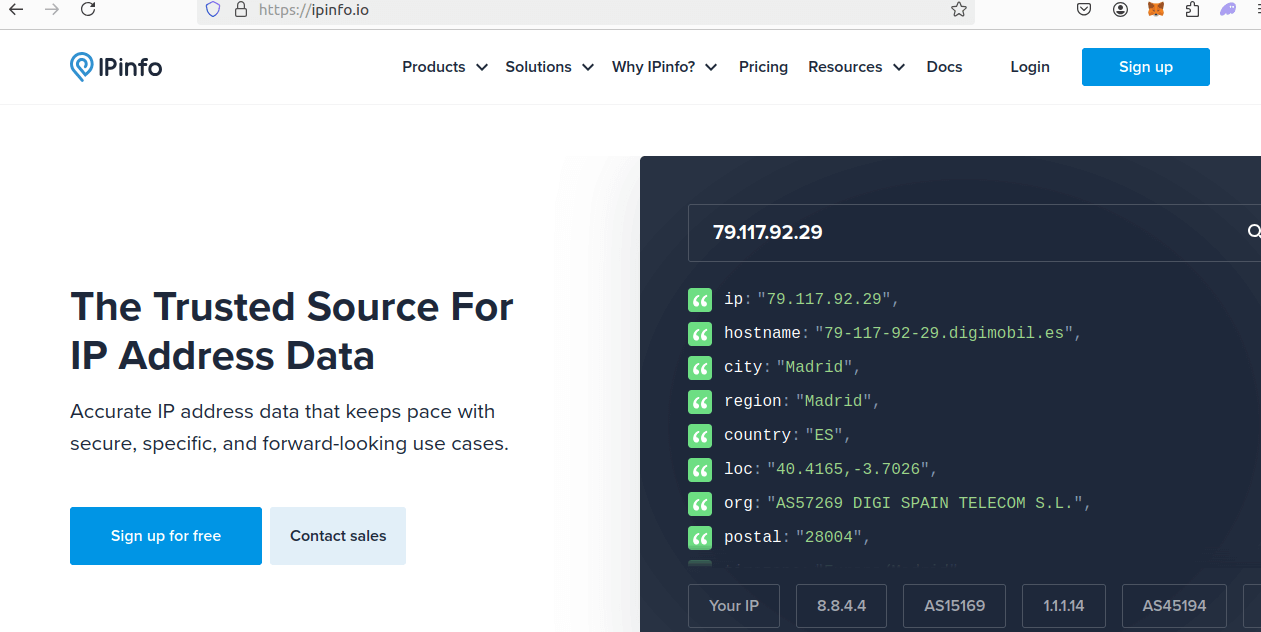Image resolution: width=1261 pixels, height=632 pixels.
Task: Expand the Resources dropdown menu
Action: 856,67
